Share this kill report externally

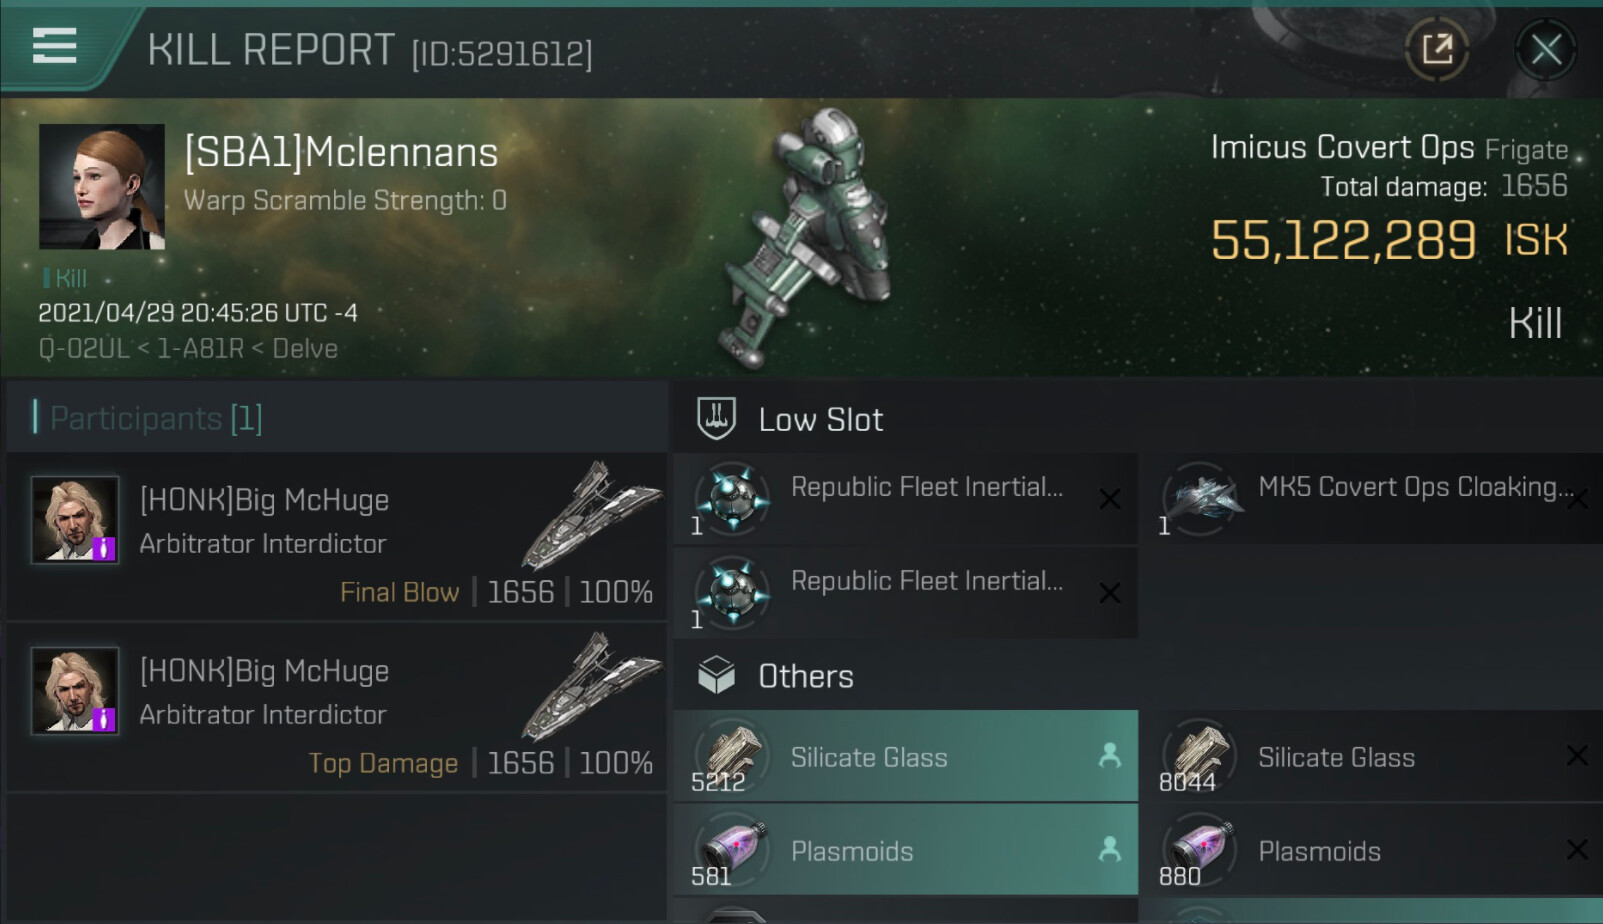(1437, 49)
